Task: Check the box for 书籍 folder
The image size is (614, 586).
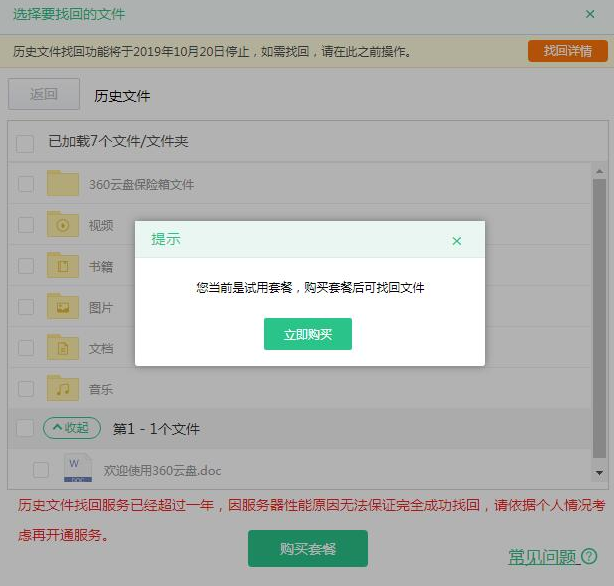Action: coord(26,266)
